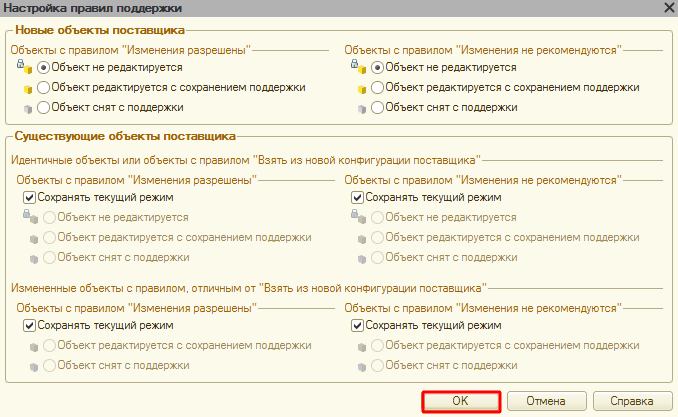Confirm settings with the OK button

(x=461, y=401)
